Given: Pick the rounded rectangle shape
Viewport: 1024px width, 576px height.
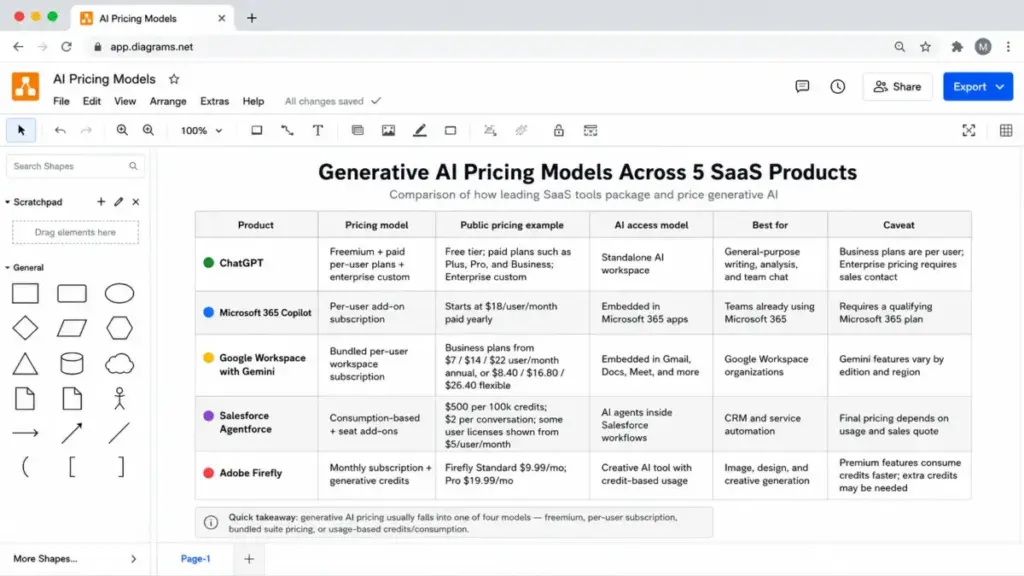Looking at the screenshot, I should [x=72, y=294].
